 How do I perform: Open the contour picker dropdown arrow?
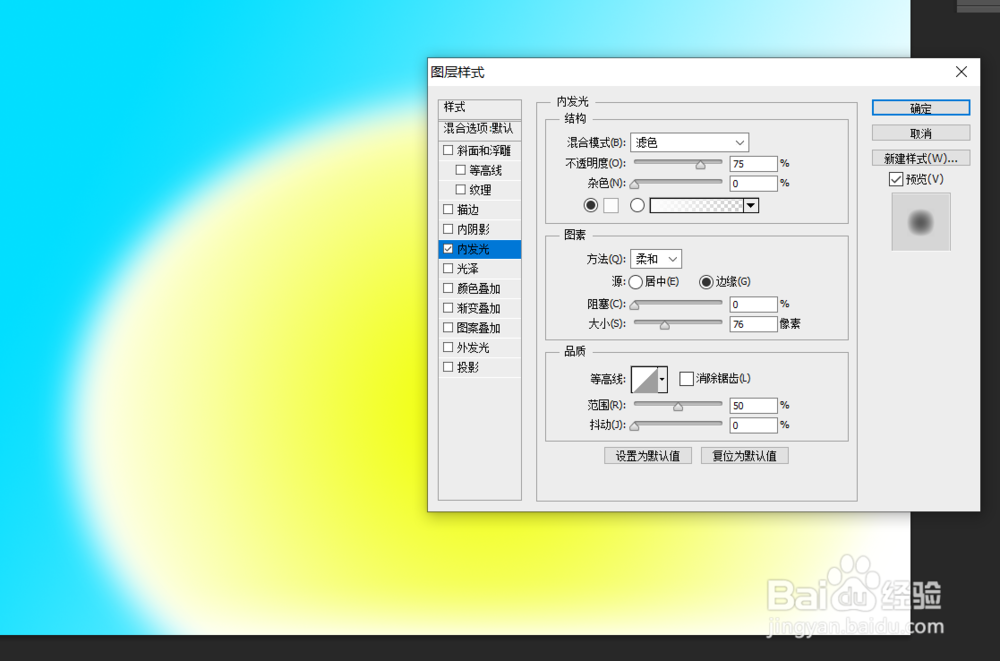pos(663,379)
